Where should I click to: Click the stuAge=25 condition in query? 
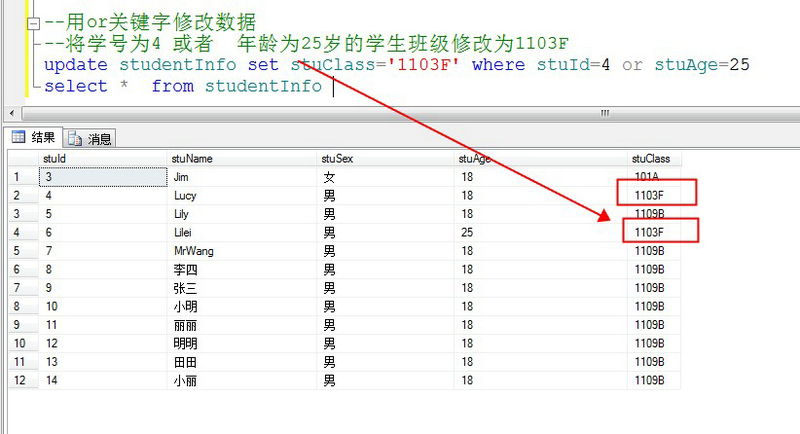pos(702,65)
